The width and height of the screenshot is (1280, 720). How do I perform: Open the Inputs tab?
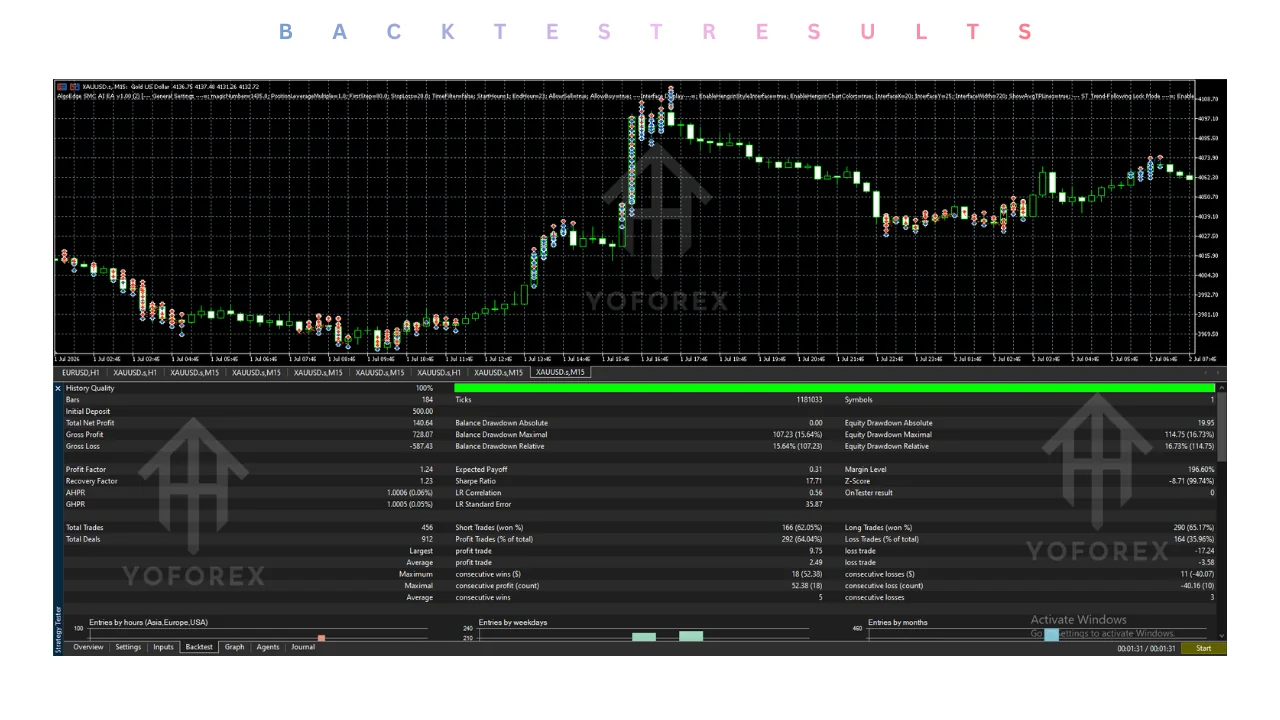[x=163, y=647]
